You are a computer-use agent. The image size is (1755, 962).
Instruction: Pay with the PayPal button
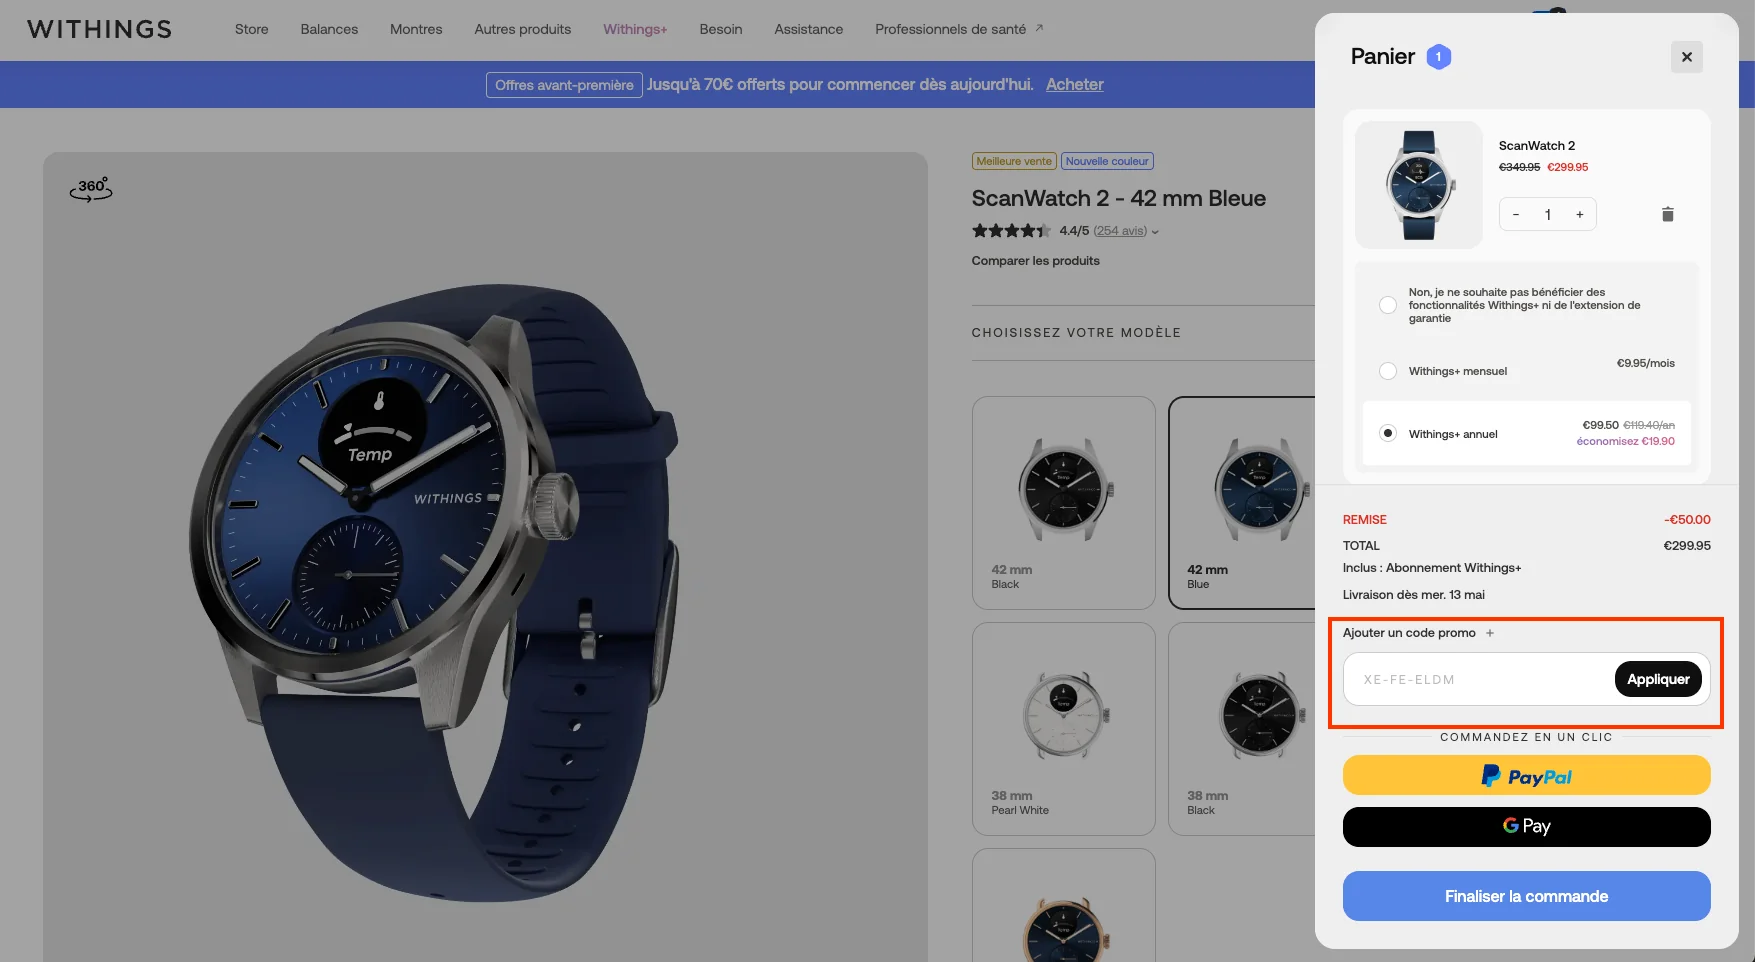[1526, 775]
